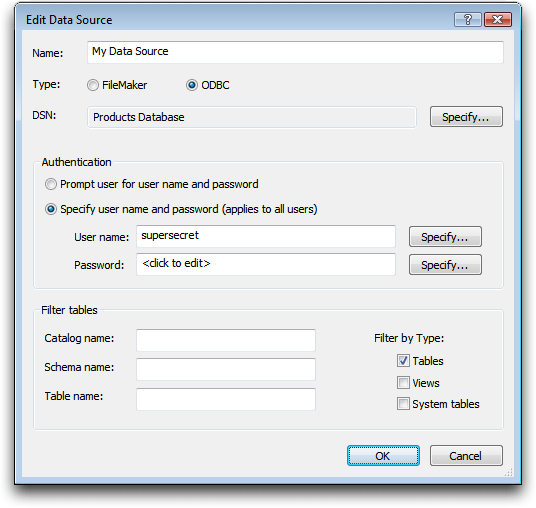Click the User name field with supersecret
The width and height of the screenshot is (536, 508).
tap(266, 236)
